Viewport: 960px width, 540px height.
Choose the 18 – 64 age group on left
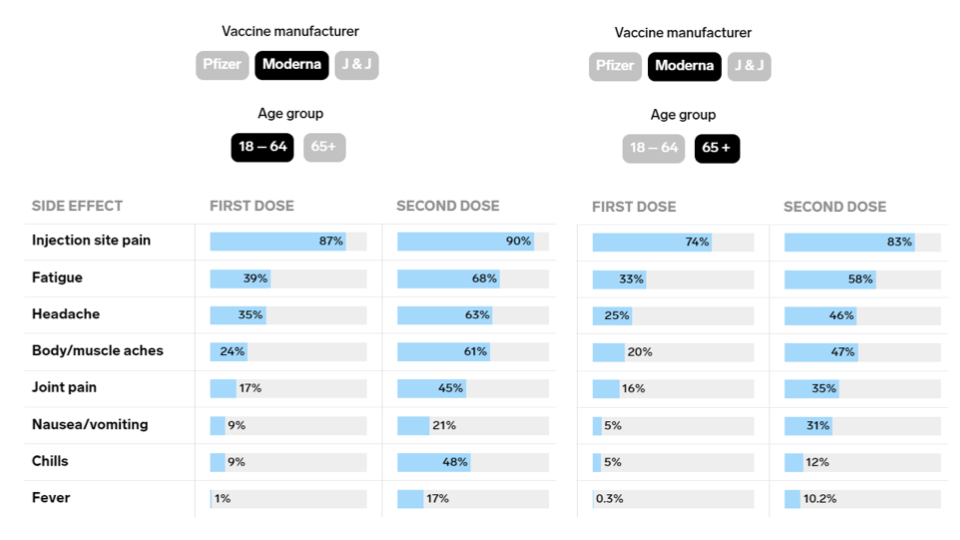263,147
